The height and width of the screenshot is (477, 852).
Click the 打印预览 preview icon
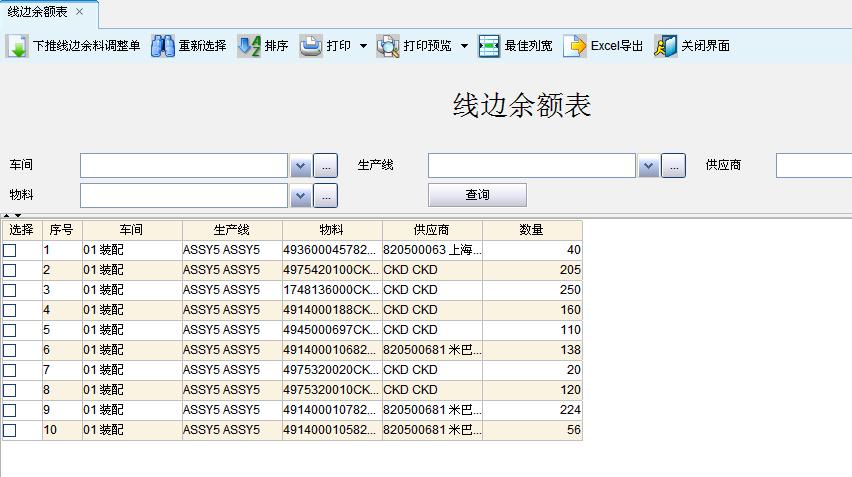(x=388, y=46)
